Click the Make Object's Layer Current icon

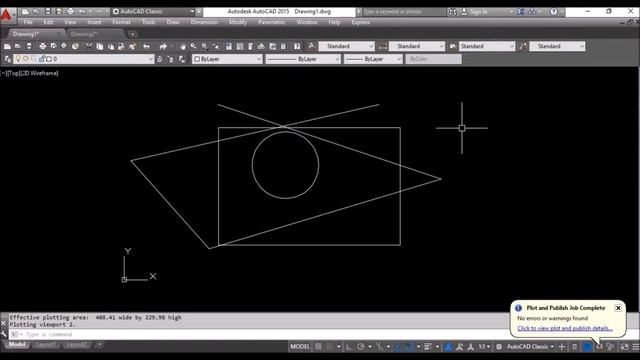[x=160, y=59]
